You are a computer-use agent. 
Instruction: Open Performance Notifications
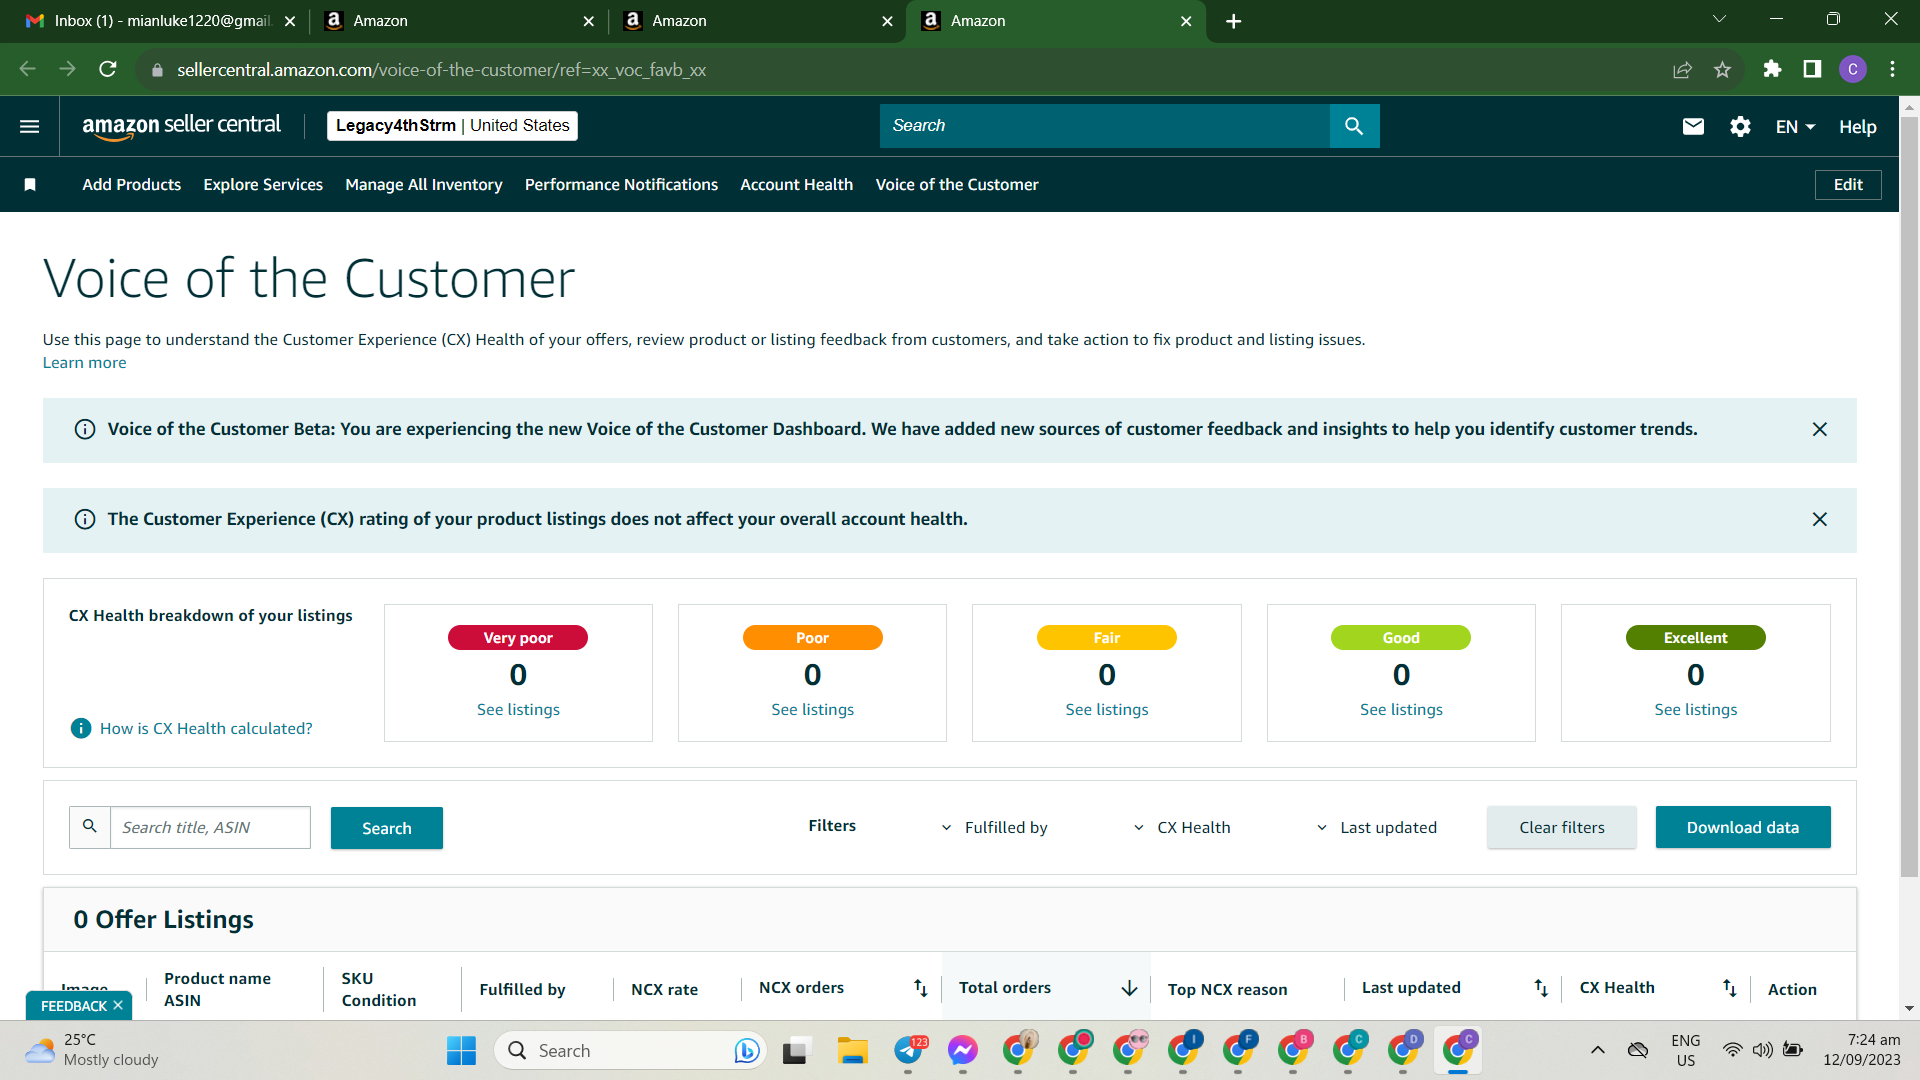point(621,185)
